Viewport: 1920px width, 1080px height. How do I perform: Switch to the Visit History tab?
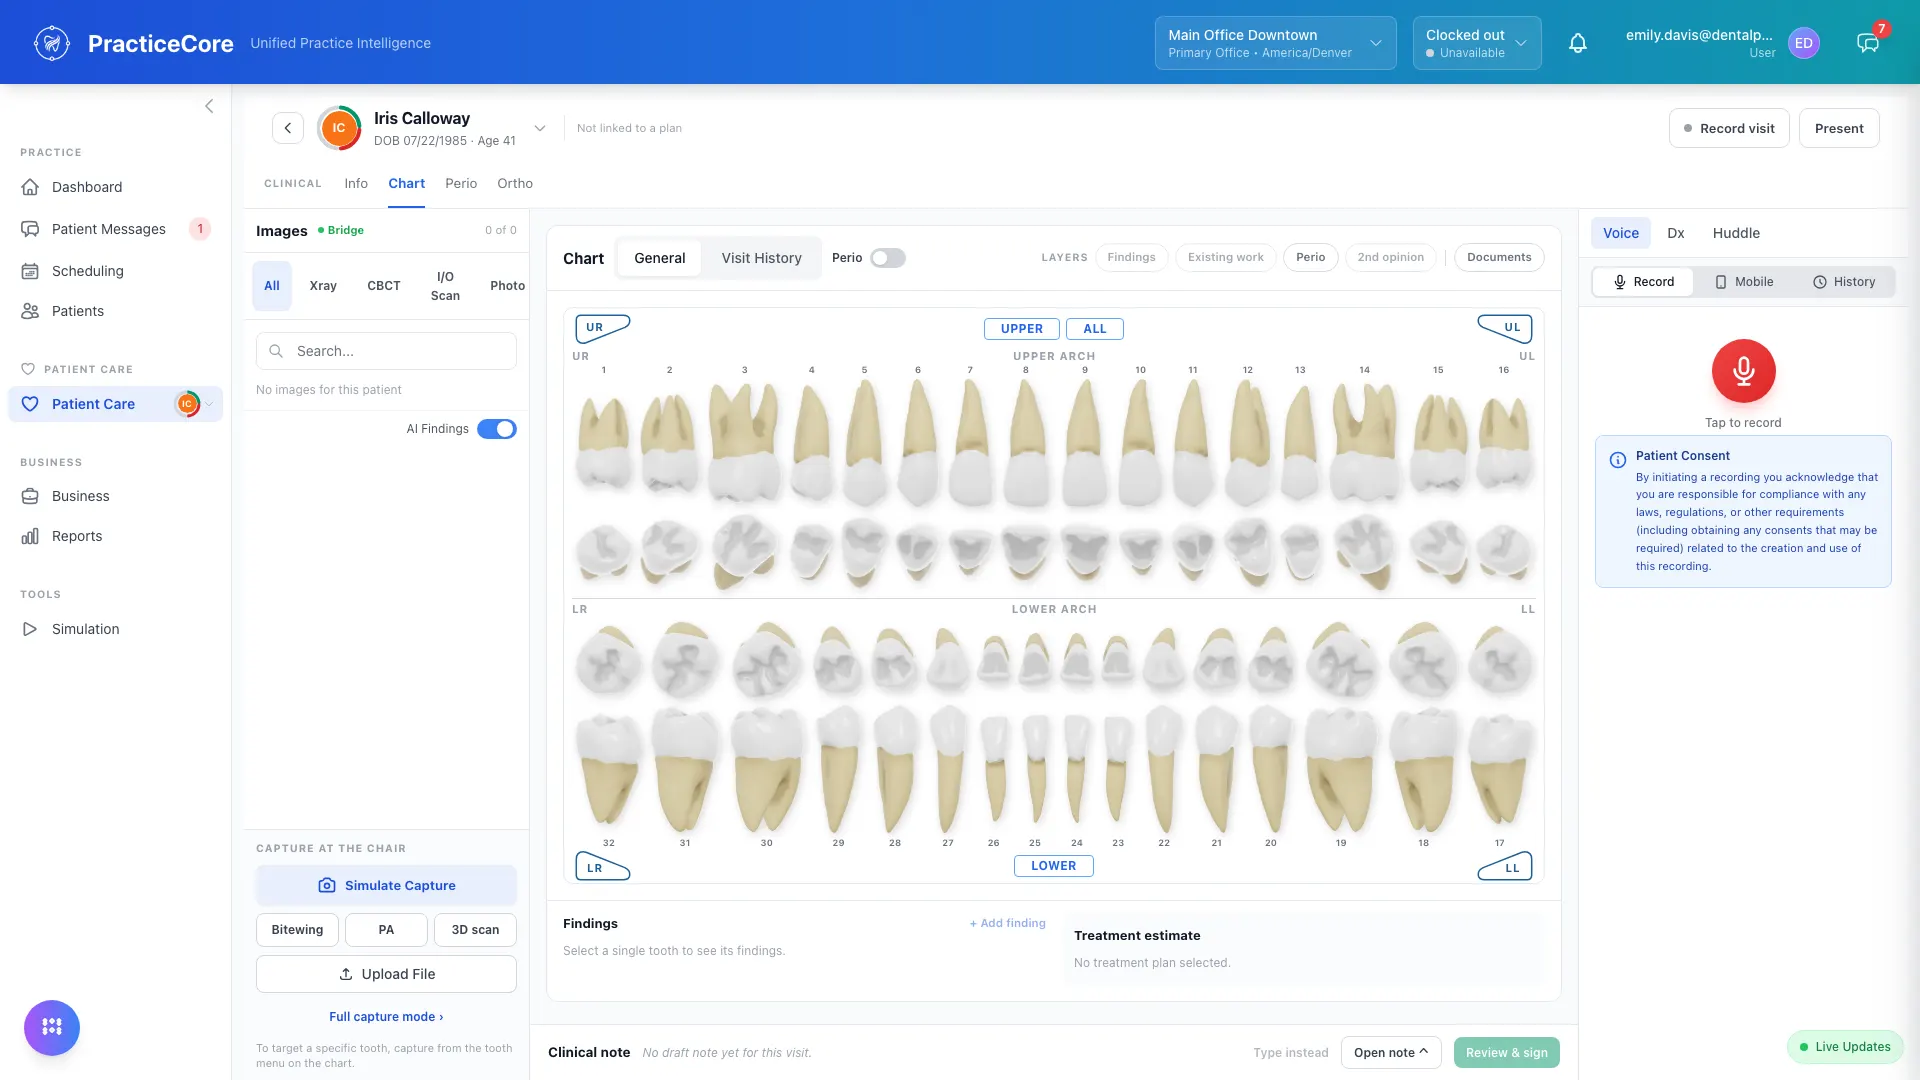click(x=761, y=258)
